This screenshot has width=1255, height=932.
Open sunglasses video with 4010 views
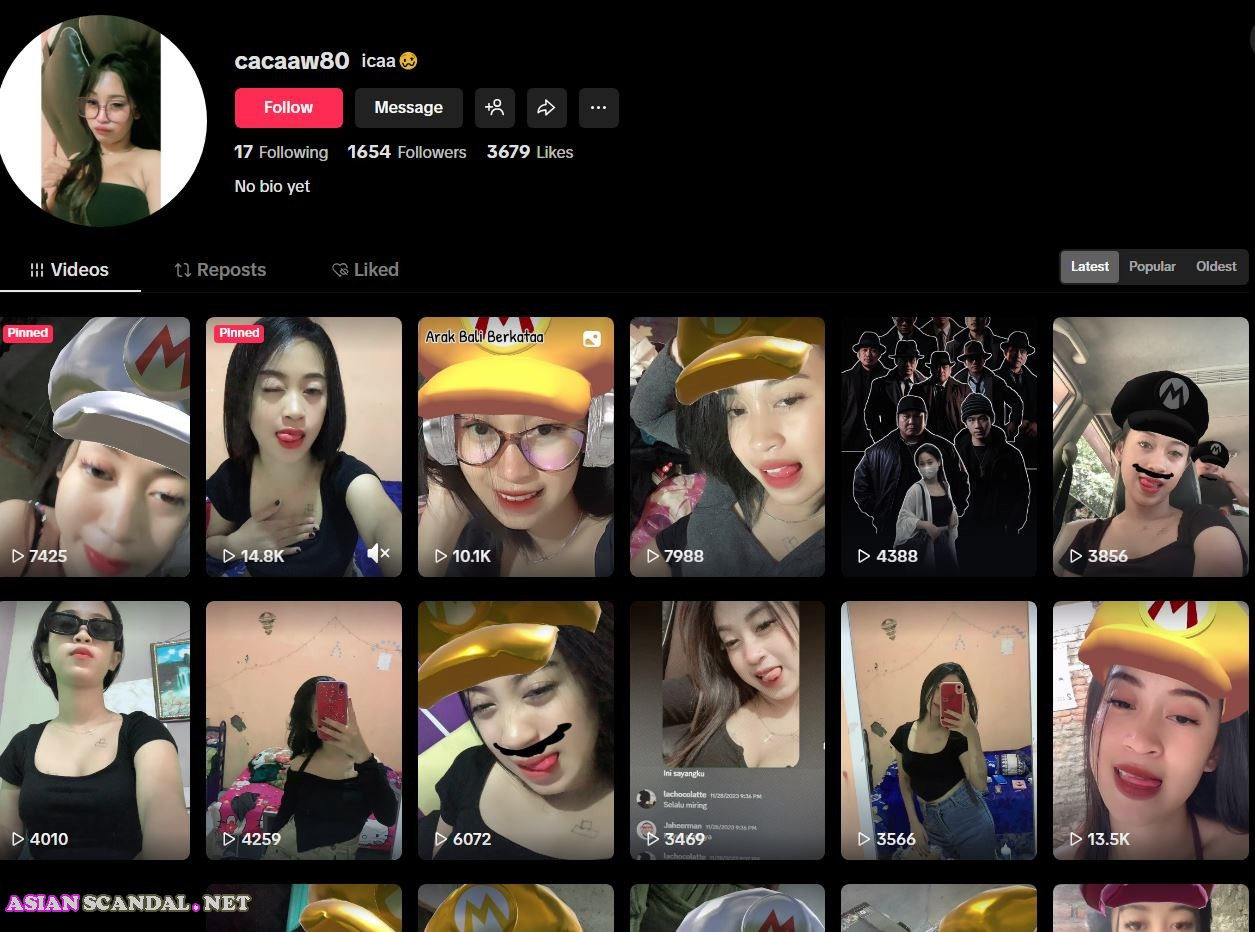(x=94, y=730)
